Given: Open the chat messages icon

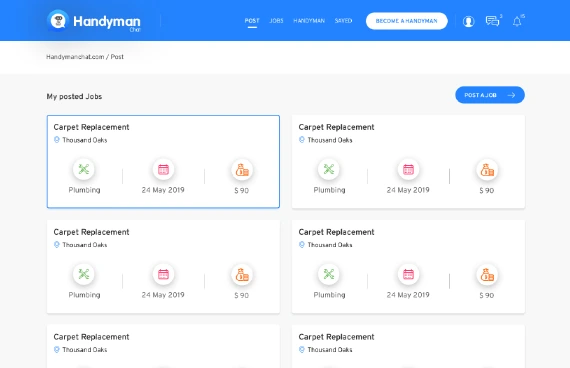Looking at the screenshot, I should (492, 21).
